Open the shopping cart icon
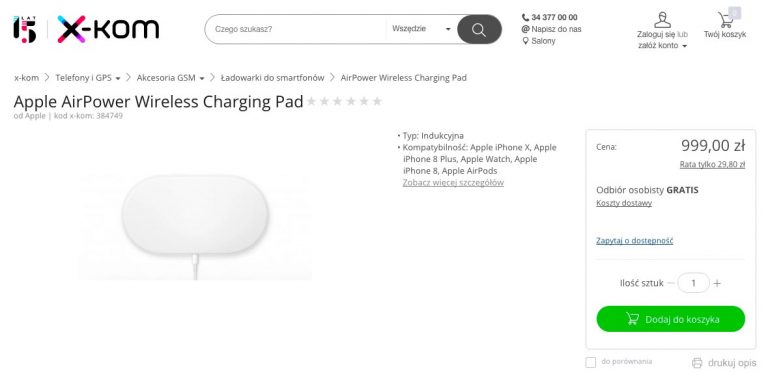This screenshot has height=380, width=768. click(725, 20)
